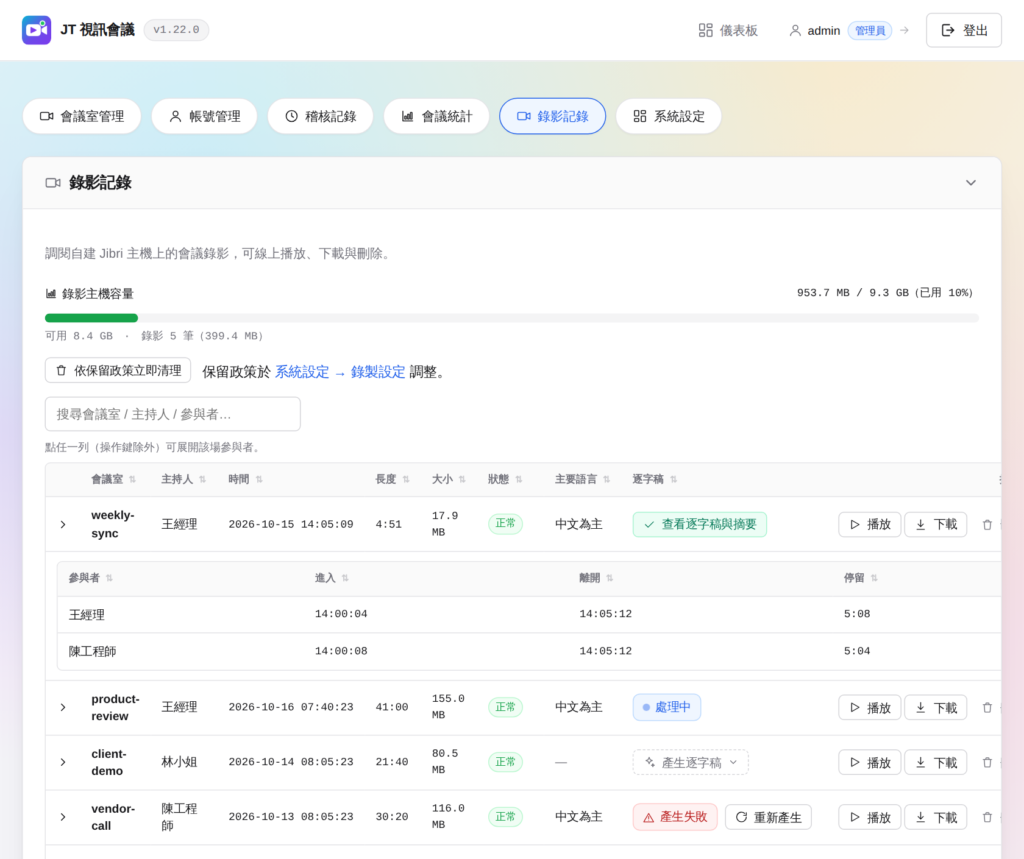The height and width of the screenshot is (859, 1024).
Task: Play the weekly-sync recording
Action: [x=870, y=525]
